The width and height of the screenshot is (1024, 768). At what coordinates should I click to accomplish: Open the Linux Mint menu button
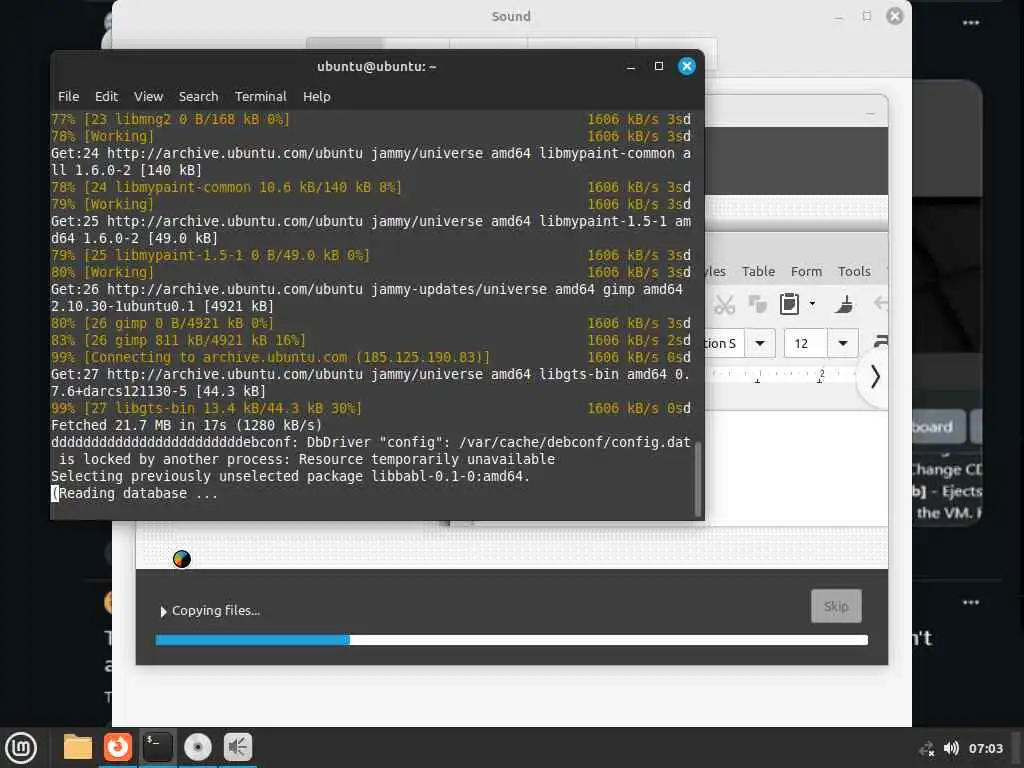tap(21, 747)
